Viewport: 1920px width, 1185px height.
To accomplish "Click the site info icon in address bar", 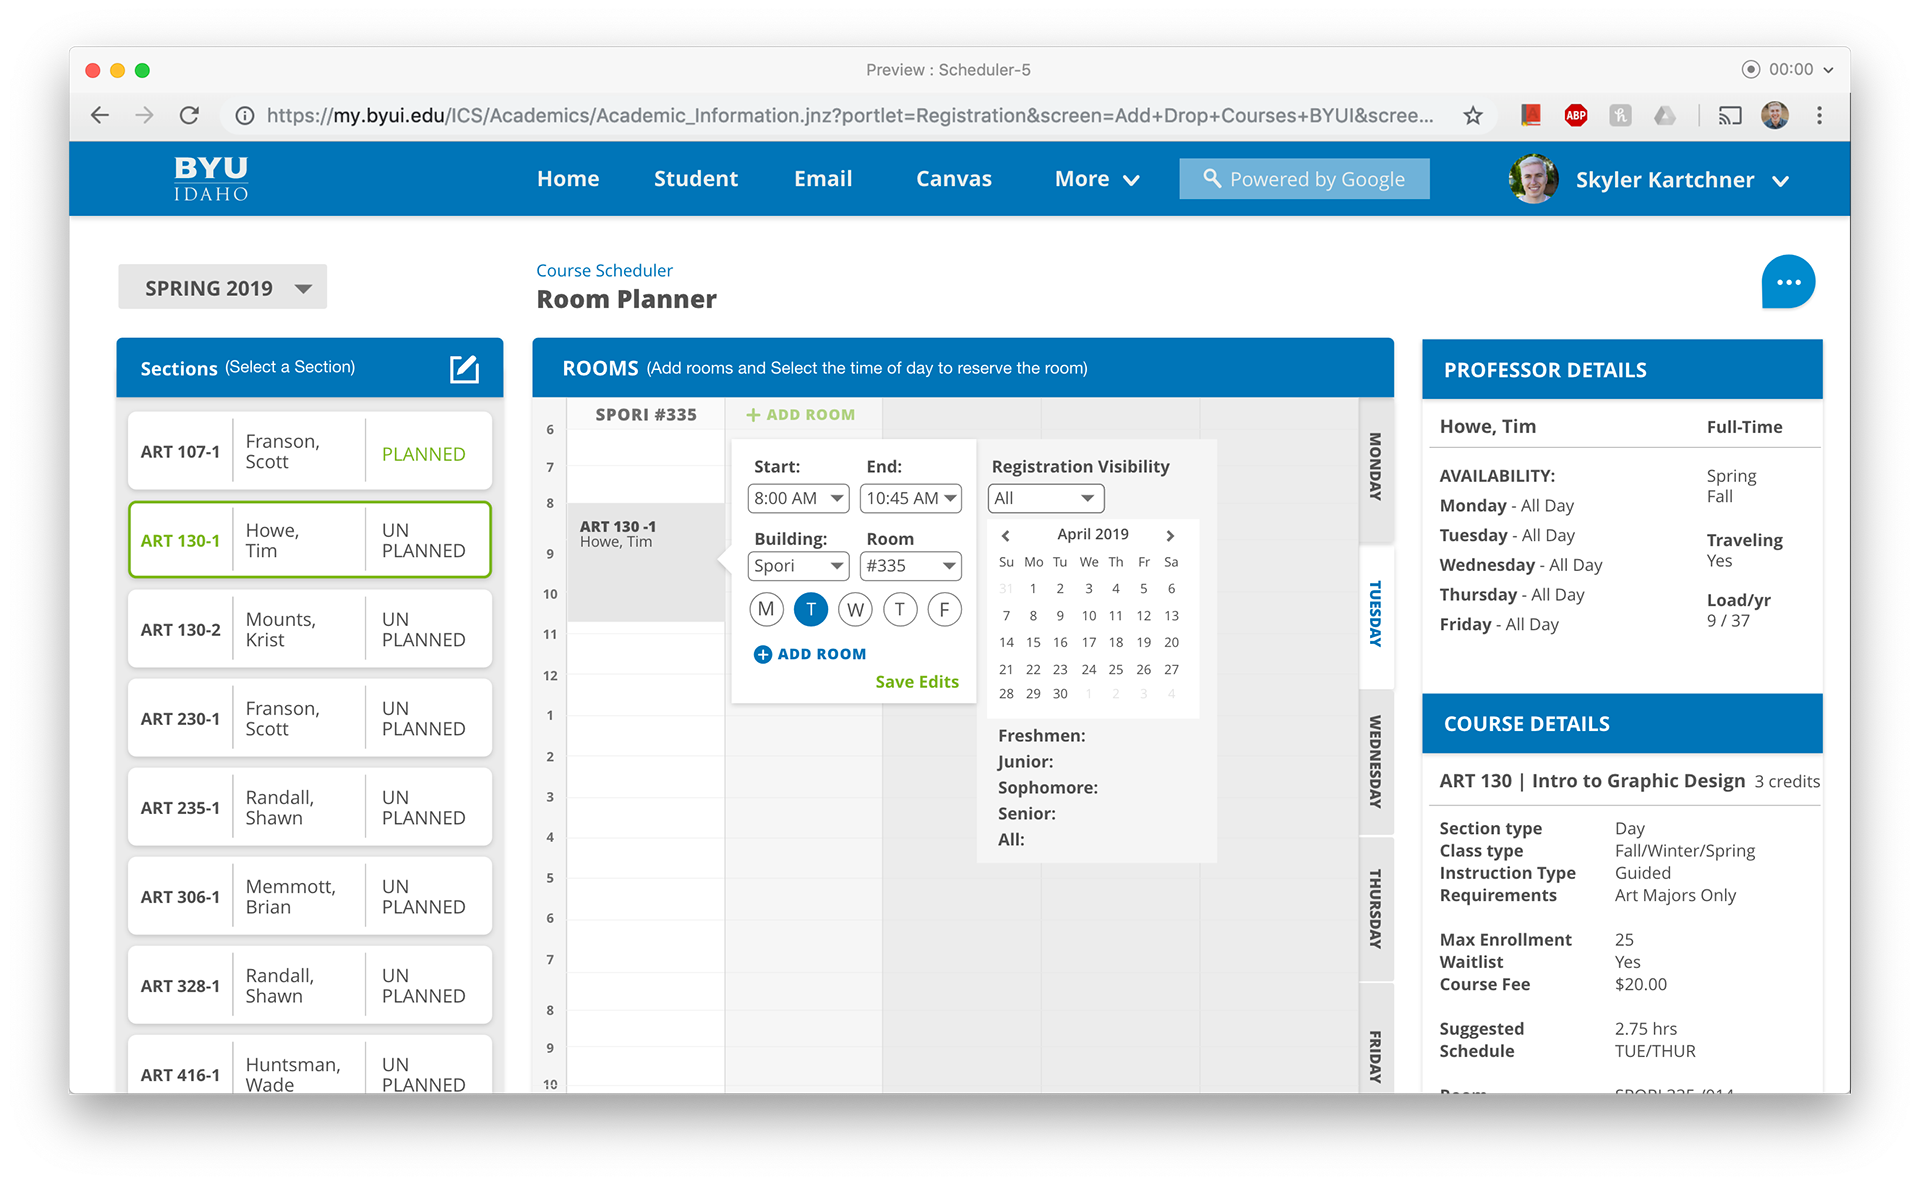I will 244,116.
